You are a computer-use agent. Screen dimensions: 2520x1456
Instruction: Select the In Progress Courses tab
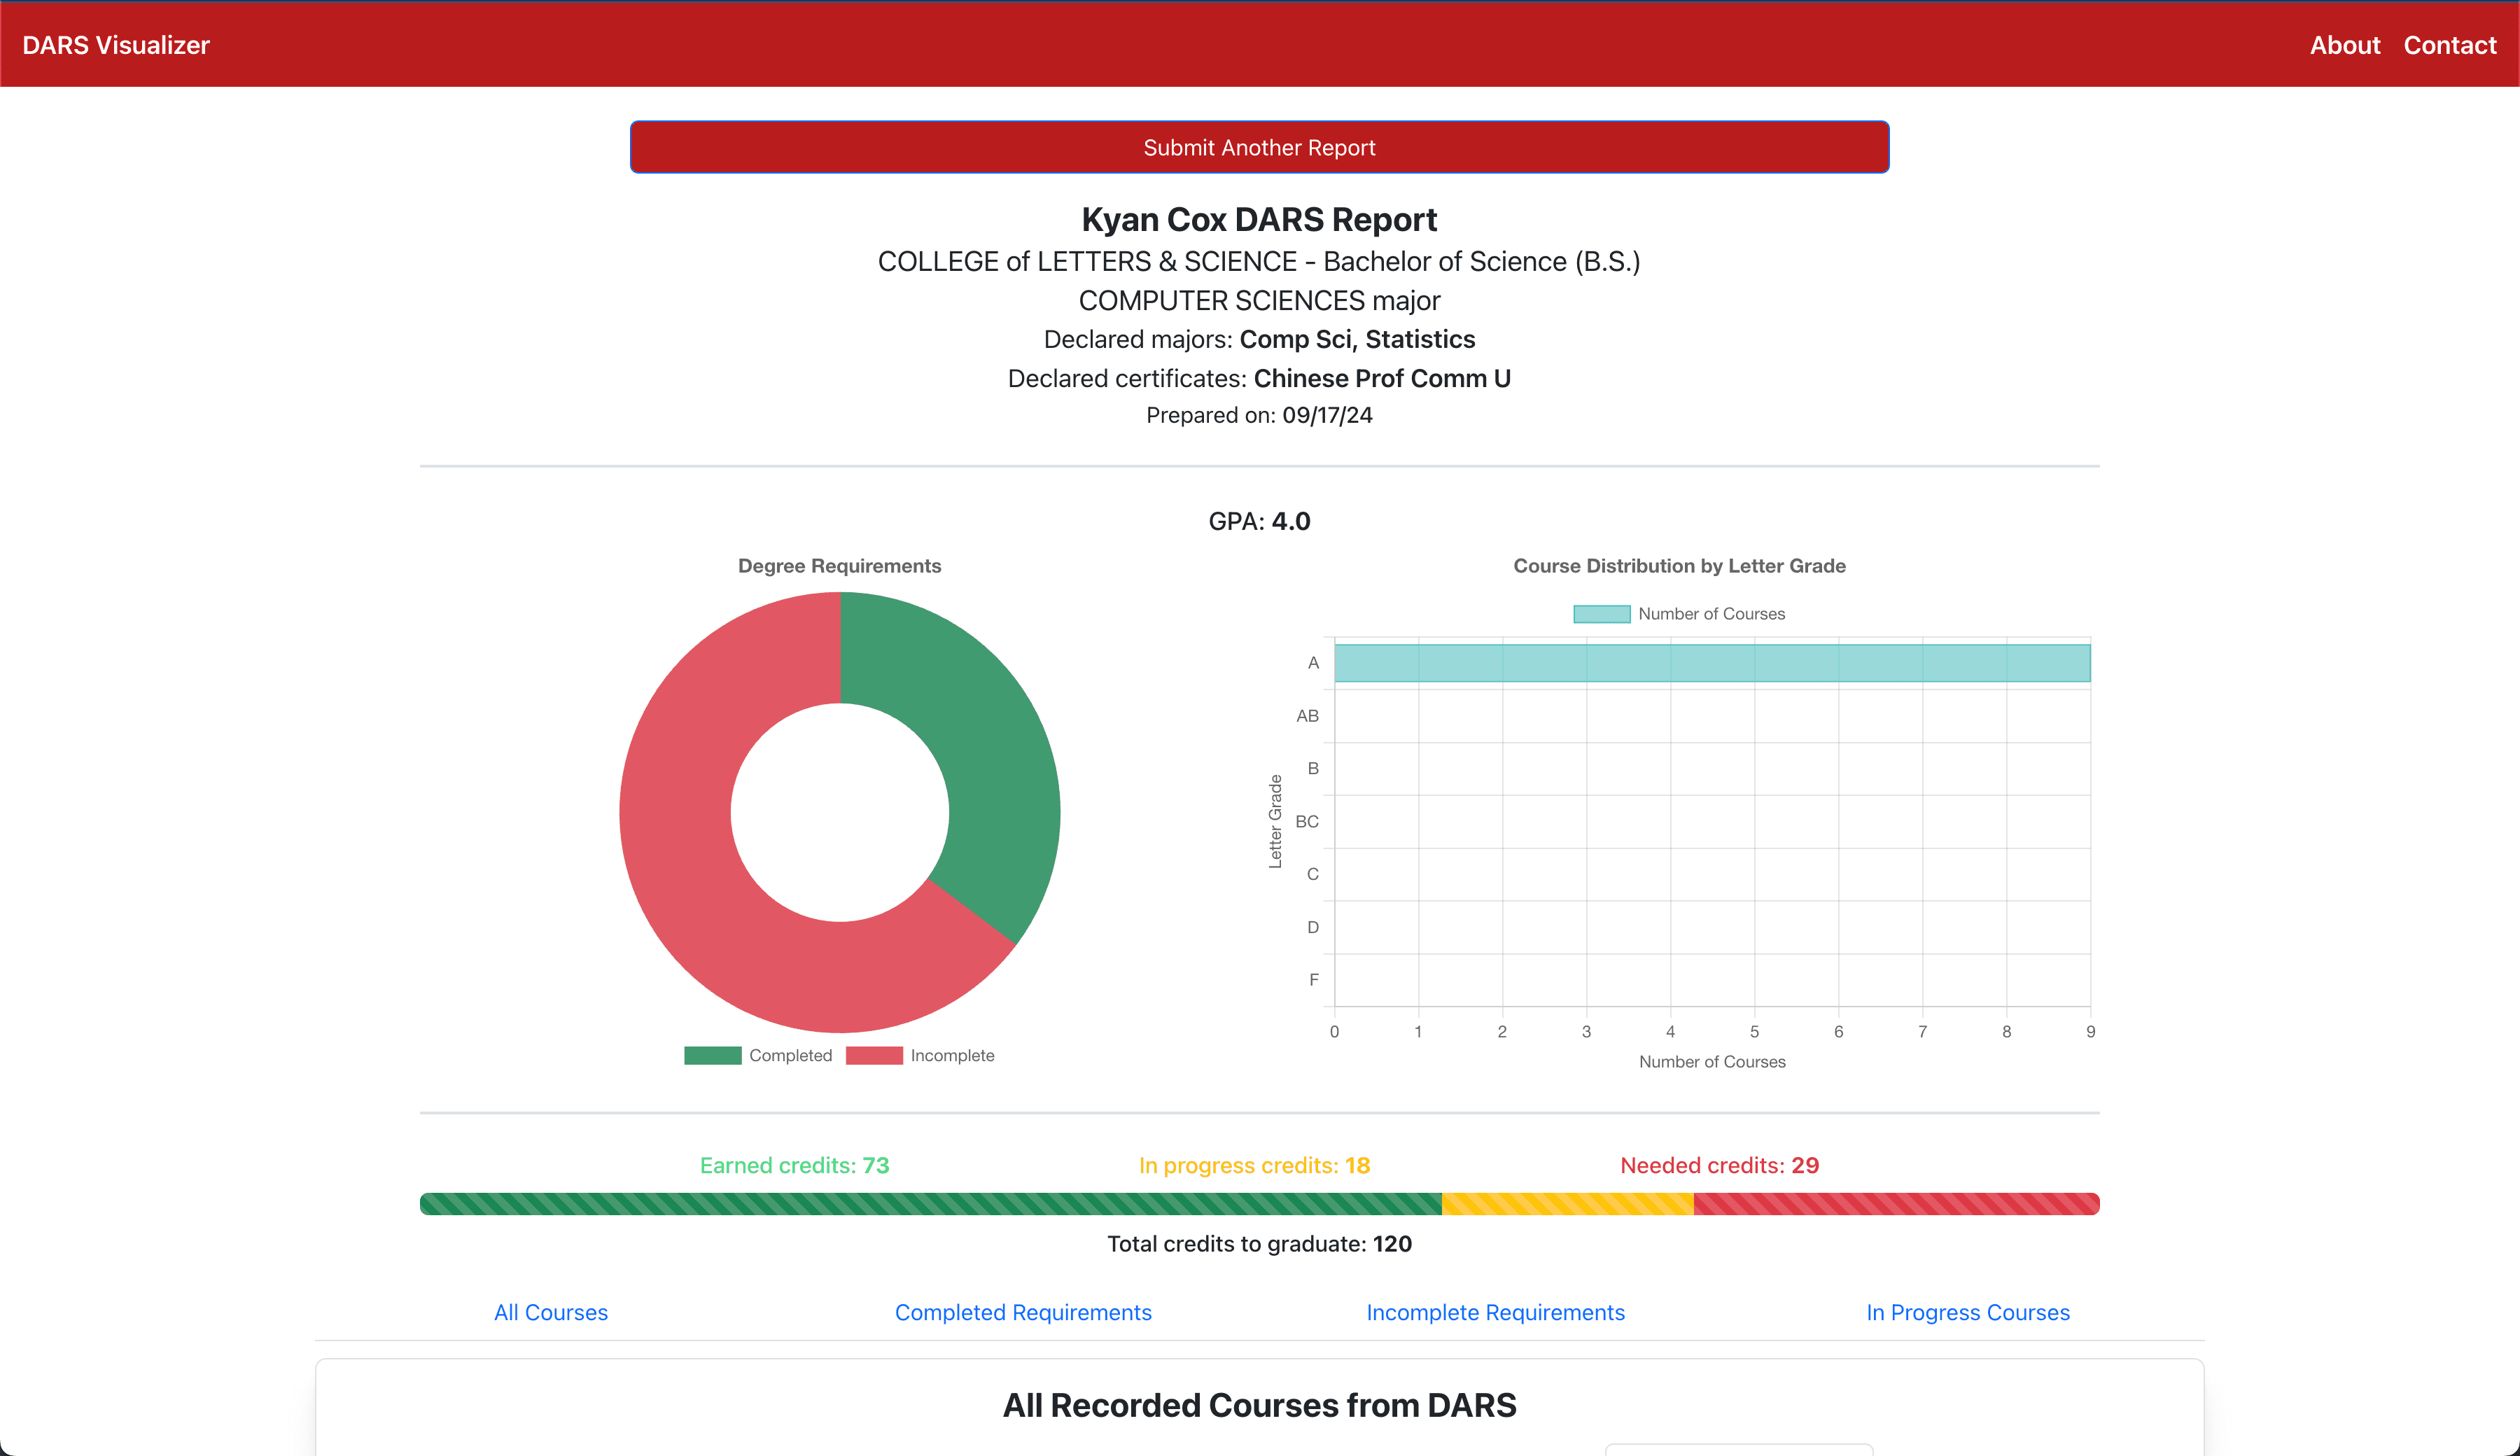(x=1967, y=1312)
